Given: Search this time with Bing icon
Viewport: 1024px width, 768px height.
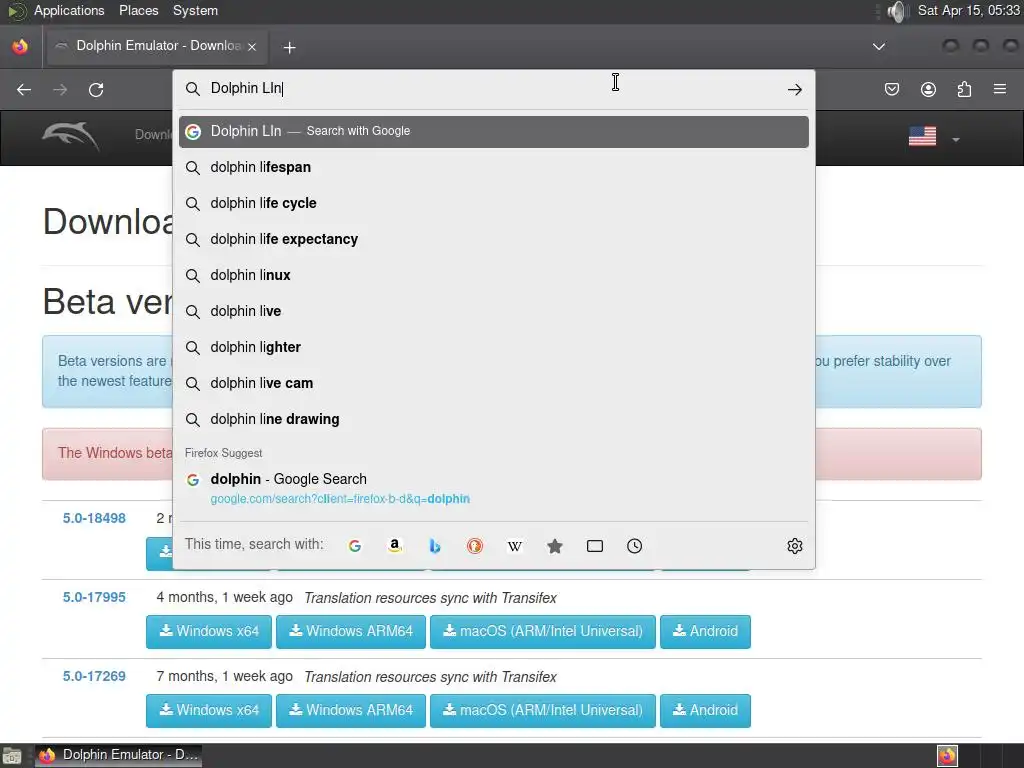Looking at the screenshot, I should 434,546.
